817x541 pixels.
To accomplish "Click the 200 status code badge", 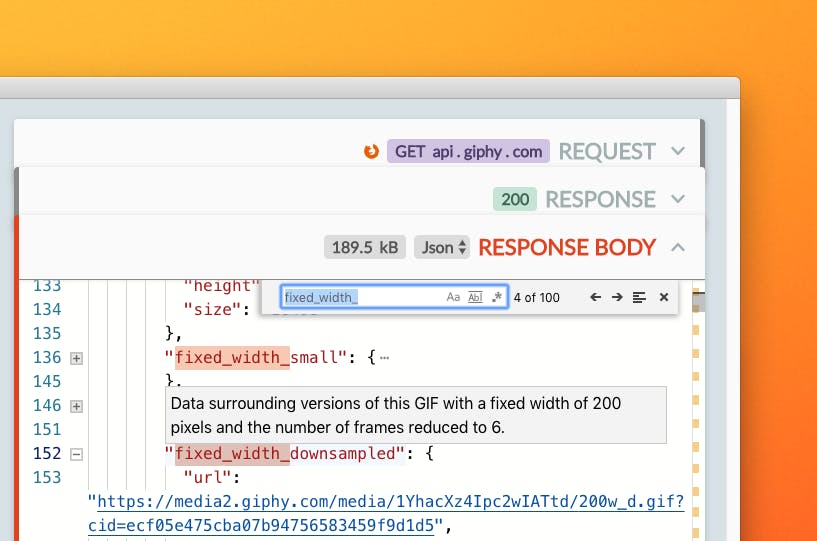I will pyautogui.click(x=515, y=199).
